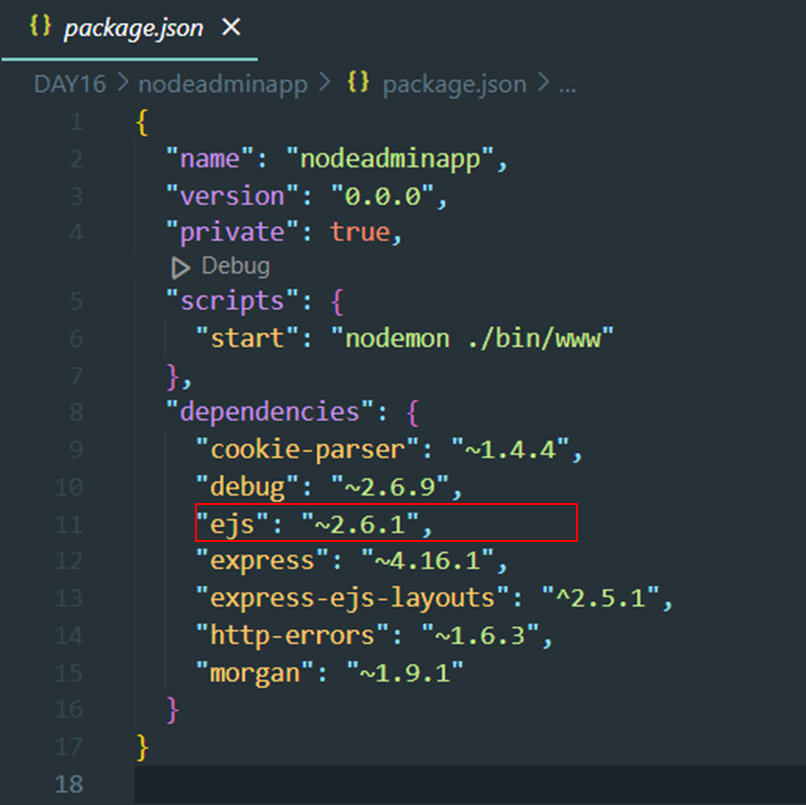
Task: Click the "debug" dependency name
Action: tap(247, 487)
